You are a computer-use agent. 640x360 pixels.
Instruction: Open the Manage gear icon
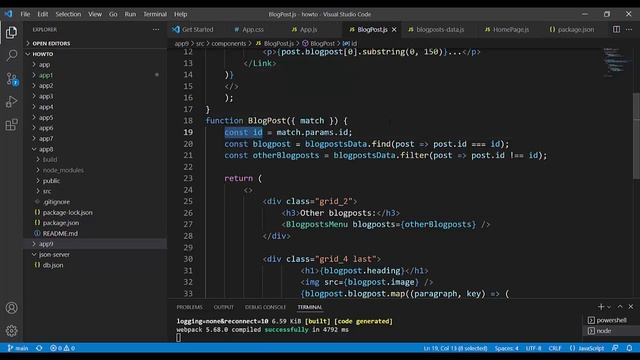click(11, 331)
